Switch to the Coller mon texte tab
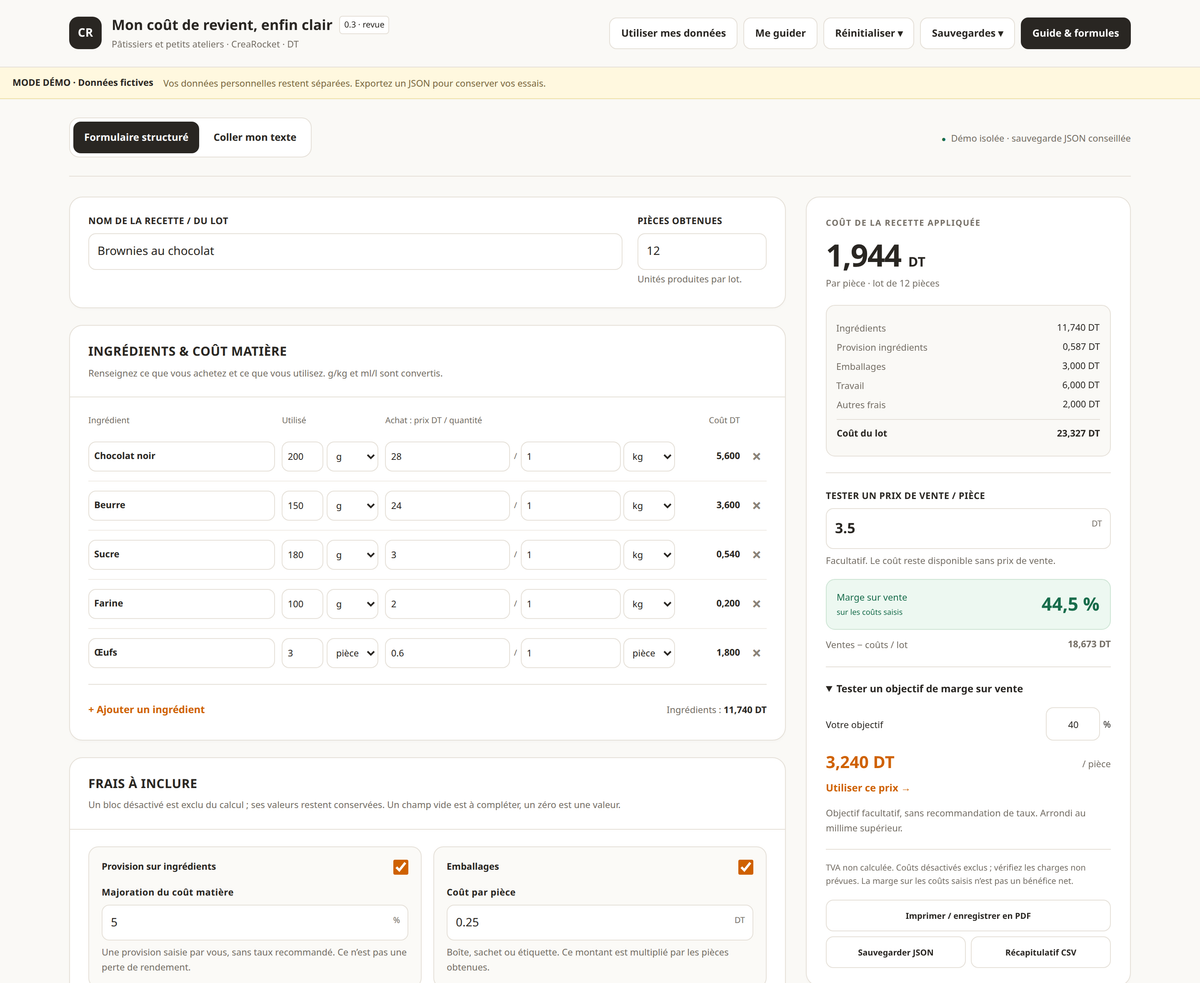This screenshot has height=983, width=1200. pos(255,137)
